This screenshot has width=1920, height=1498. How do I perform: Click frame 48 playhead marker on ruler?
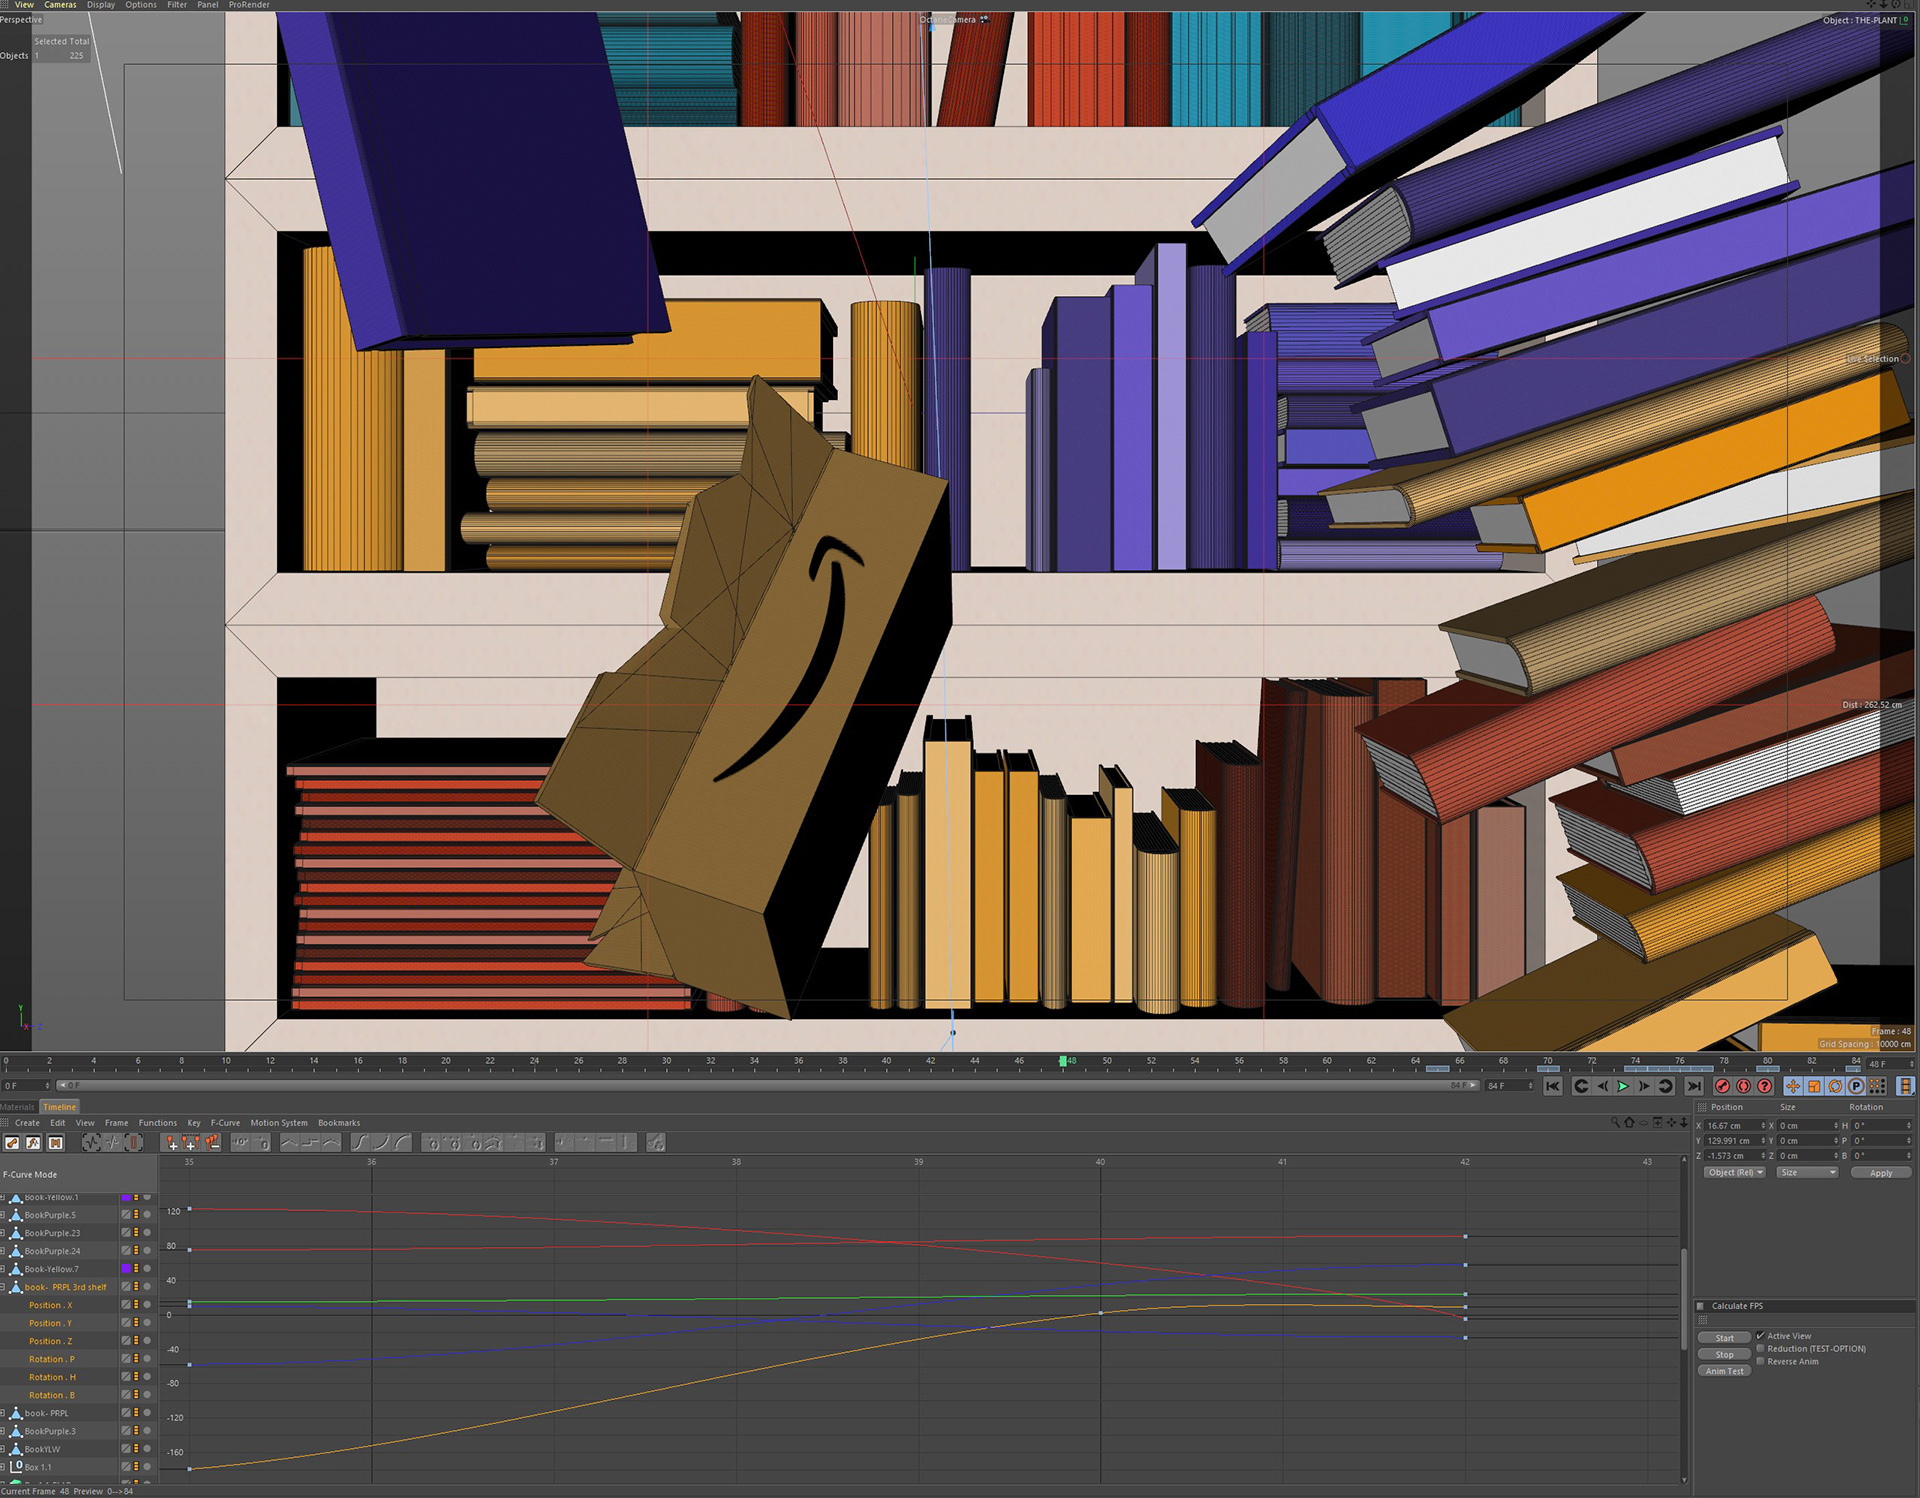coord(1063,1061)
